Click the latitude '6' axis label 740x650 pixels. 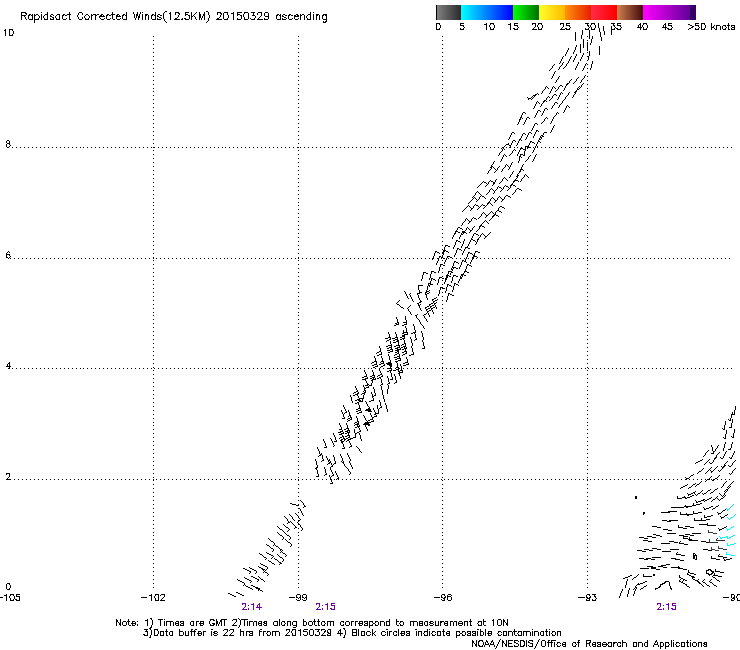(8, 255)
